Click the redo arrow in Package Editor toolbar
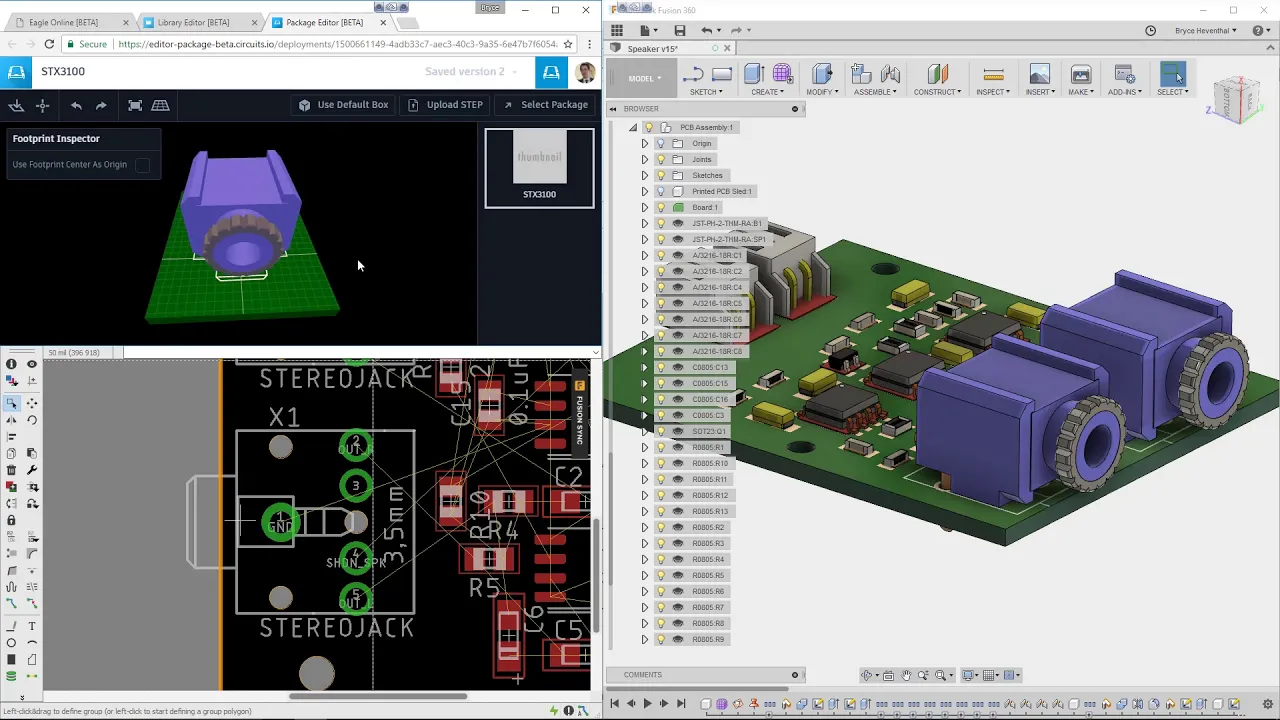The width and height of the screenshot is (1280, 720). tap(101, 105)
